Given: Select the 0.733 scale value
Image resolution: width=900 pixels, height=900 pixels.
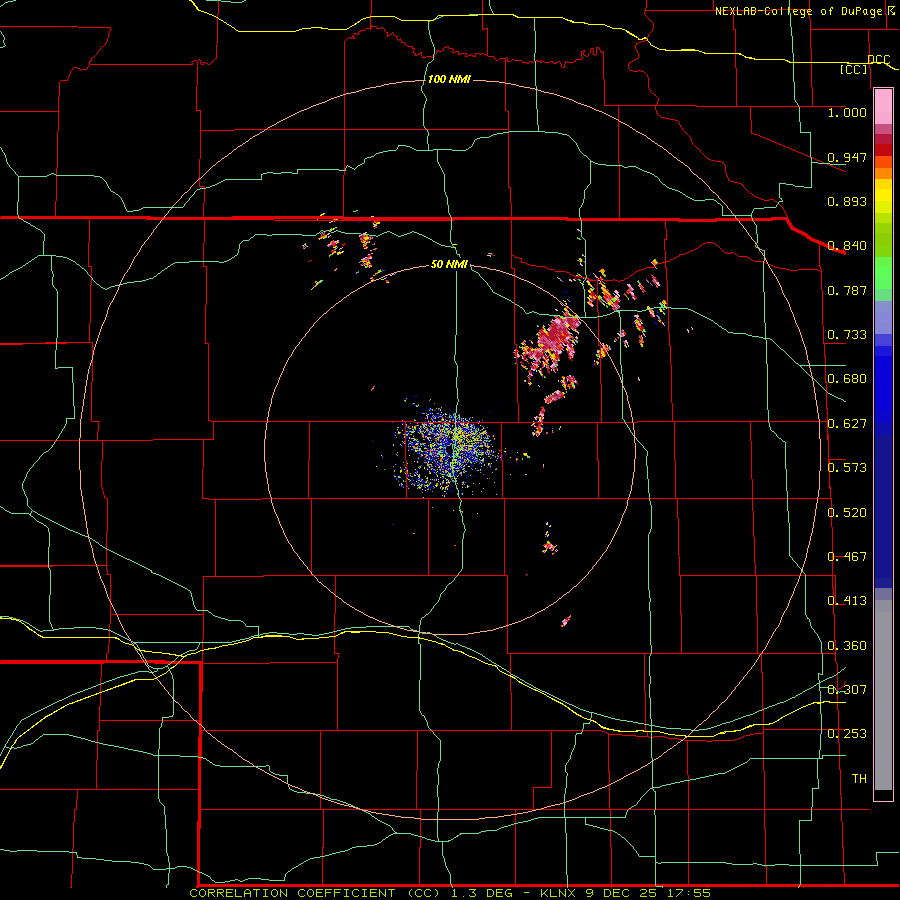Looking at the screenshot, I should [847, 335].
